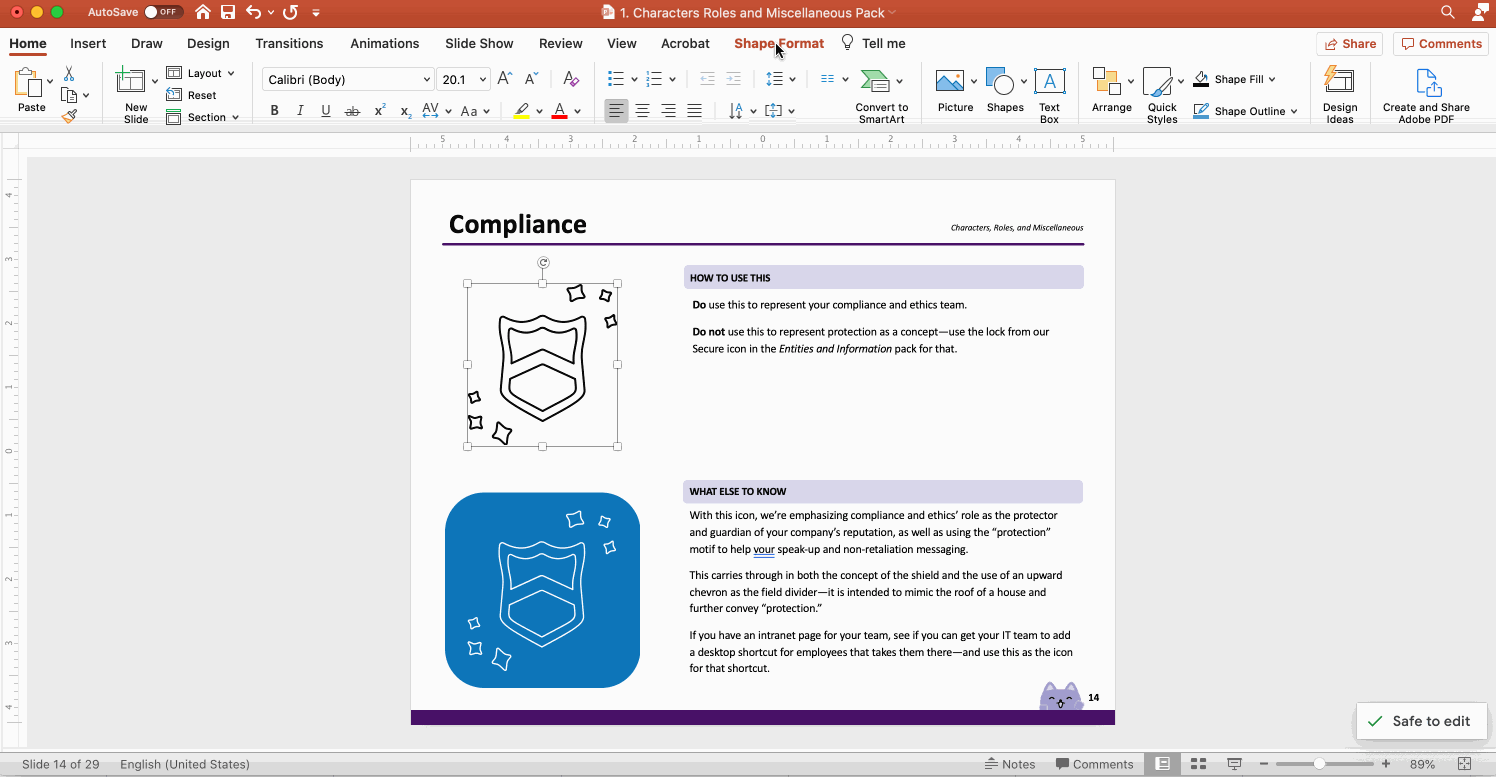
Task: Increase list indent level
Action: coord(733,79)
